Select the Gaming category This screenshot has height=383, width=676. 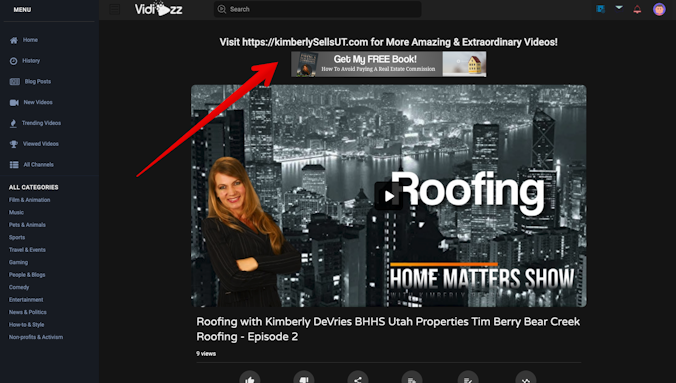tap(18, 262)
